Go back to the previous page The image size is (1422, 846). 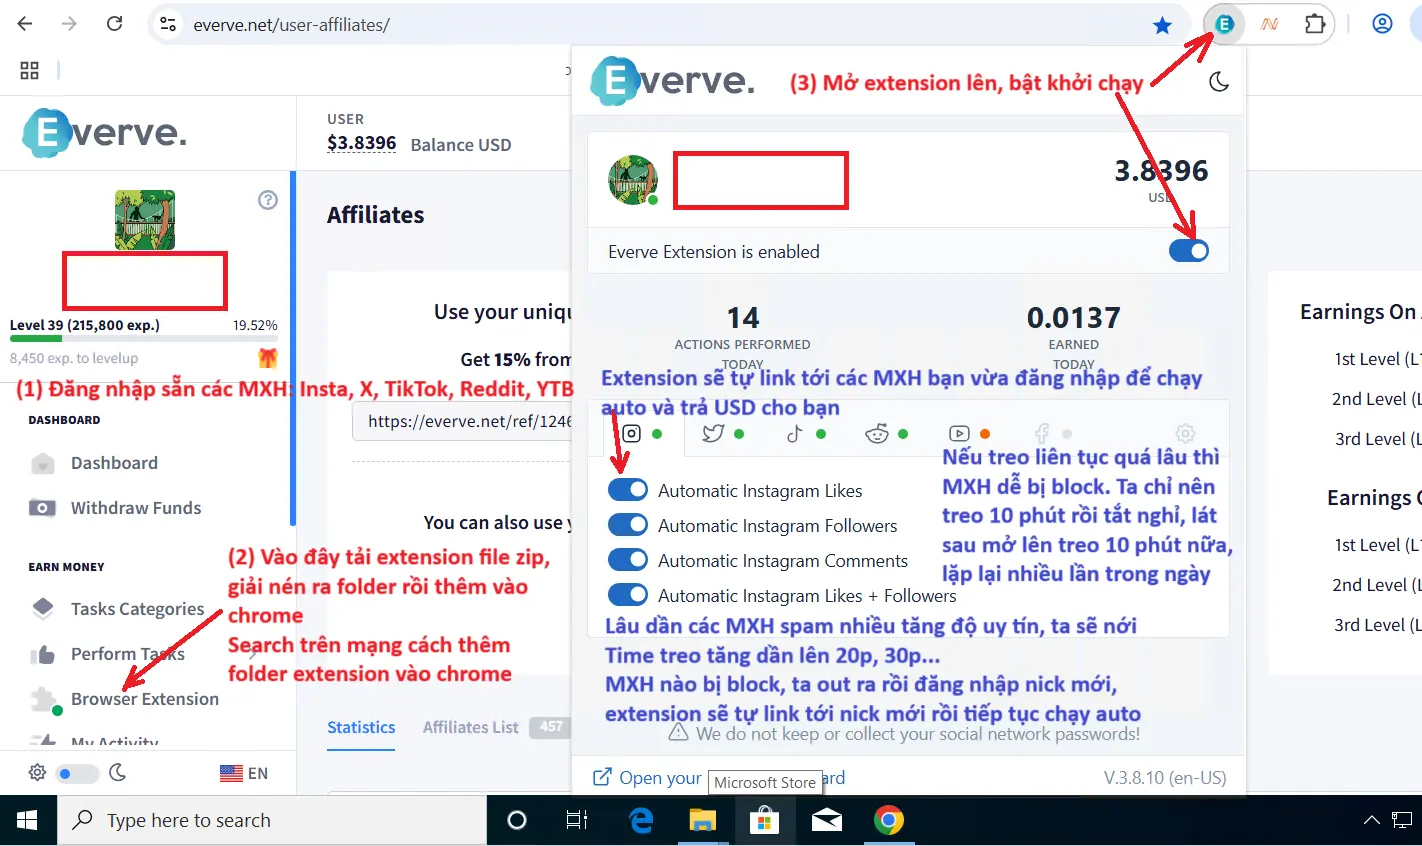[25, 24]
